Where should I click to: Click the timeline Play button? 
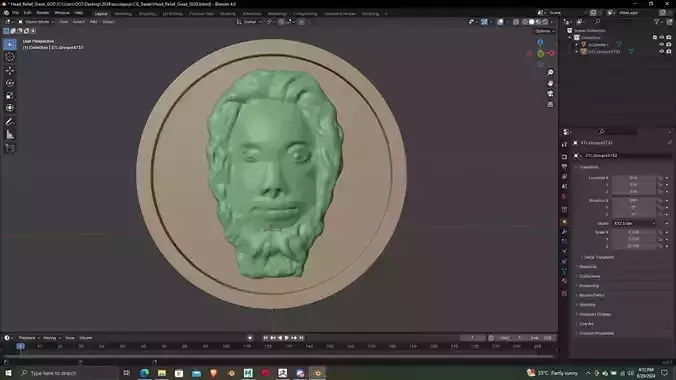point(287,338)
